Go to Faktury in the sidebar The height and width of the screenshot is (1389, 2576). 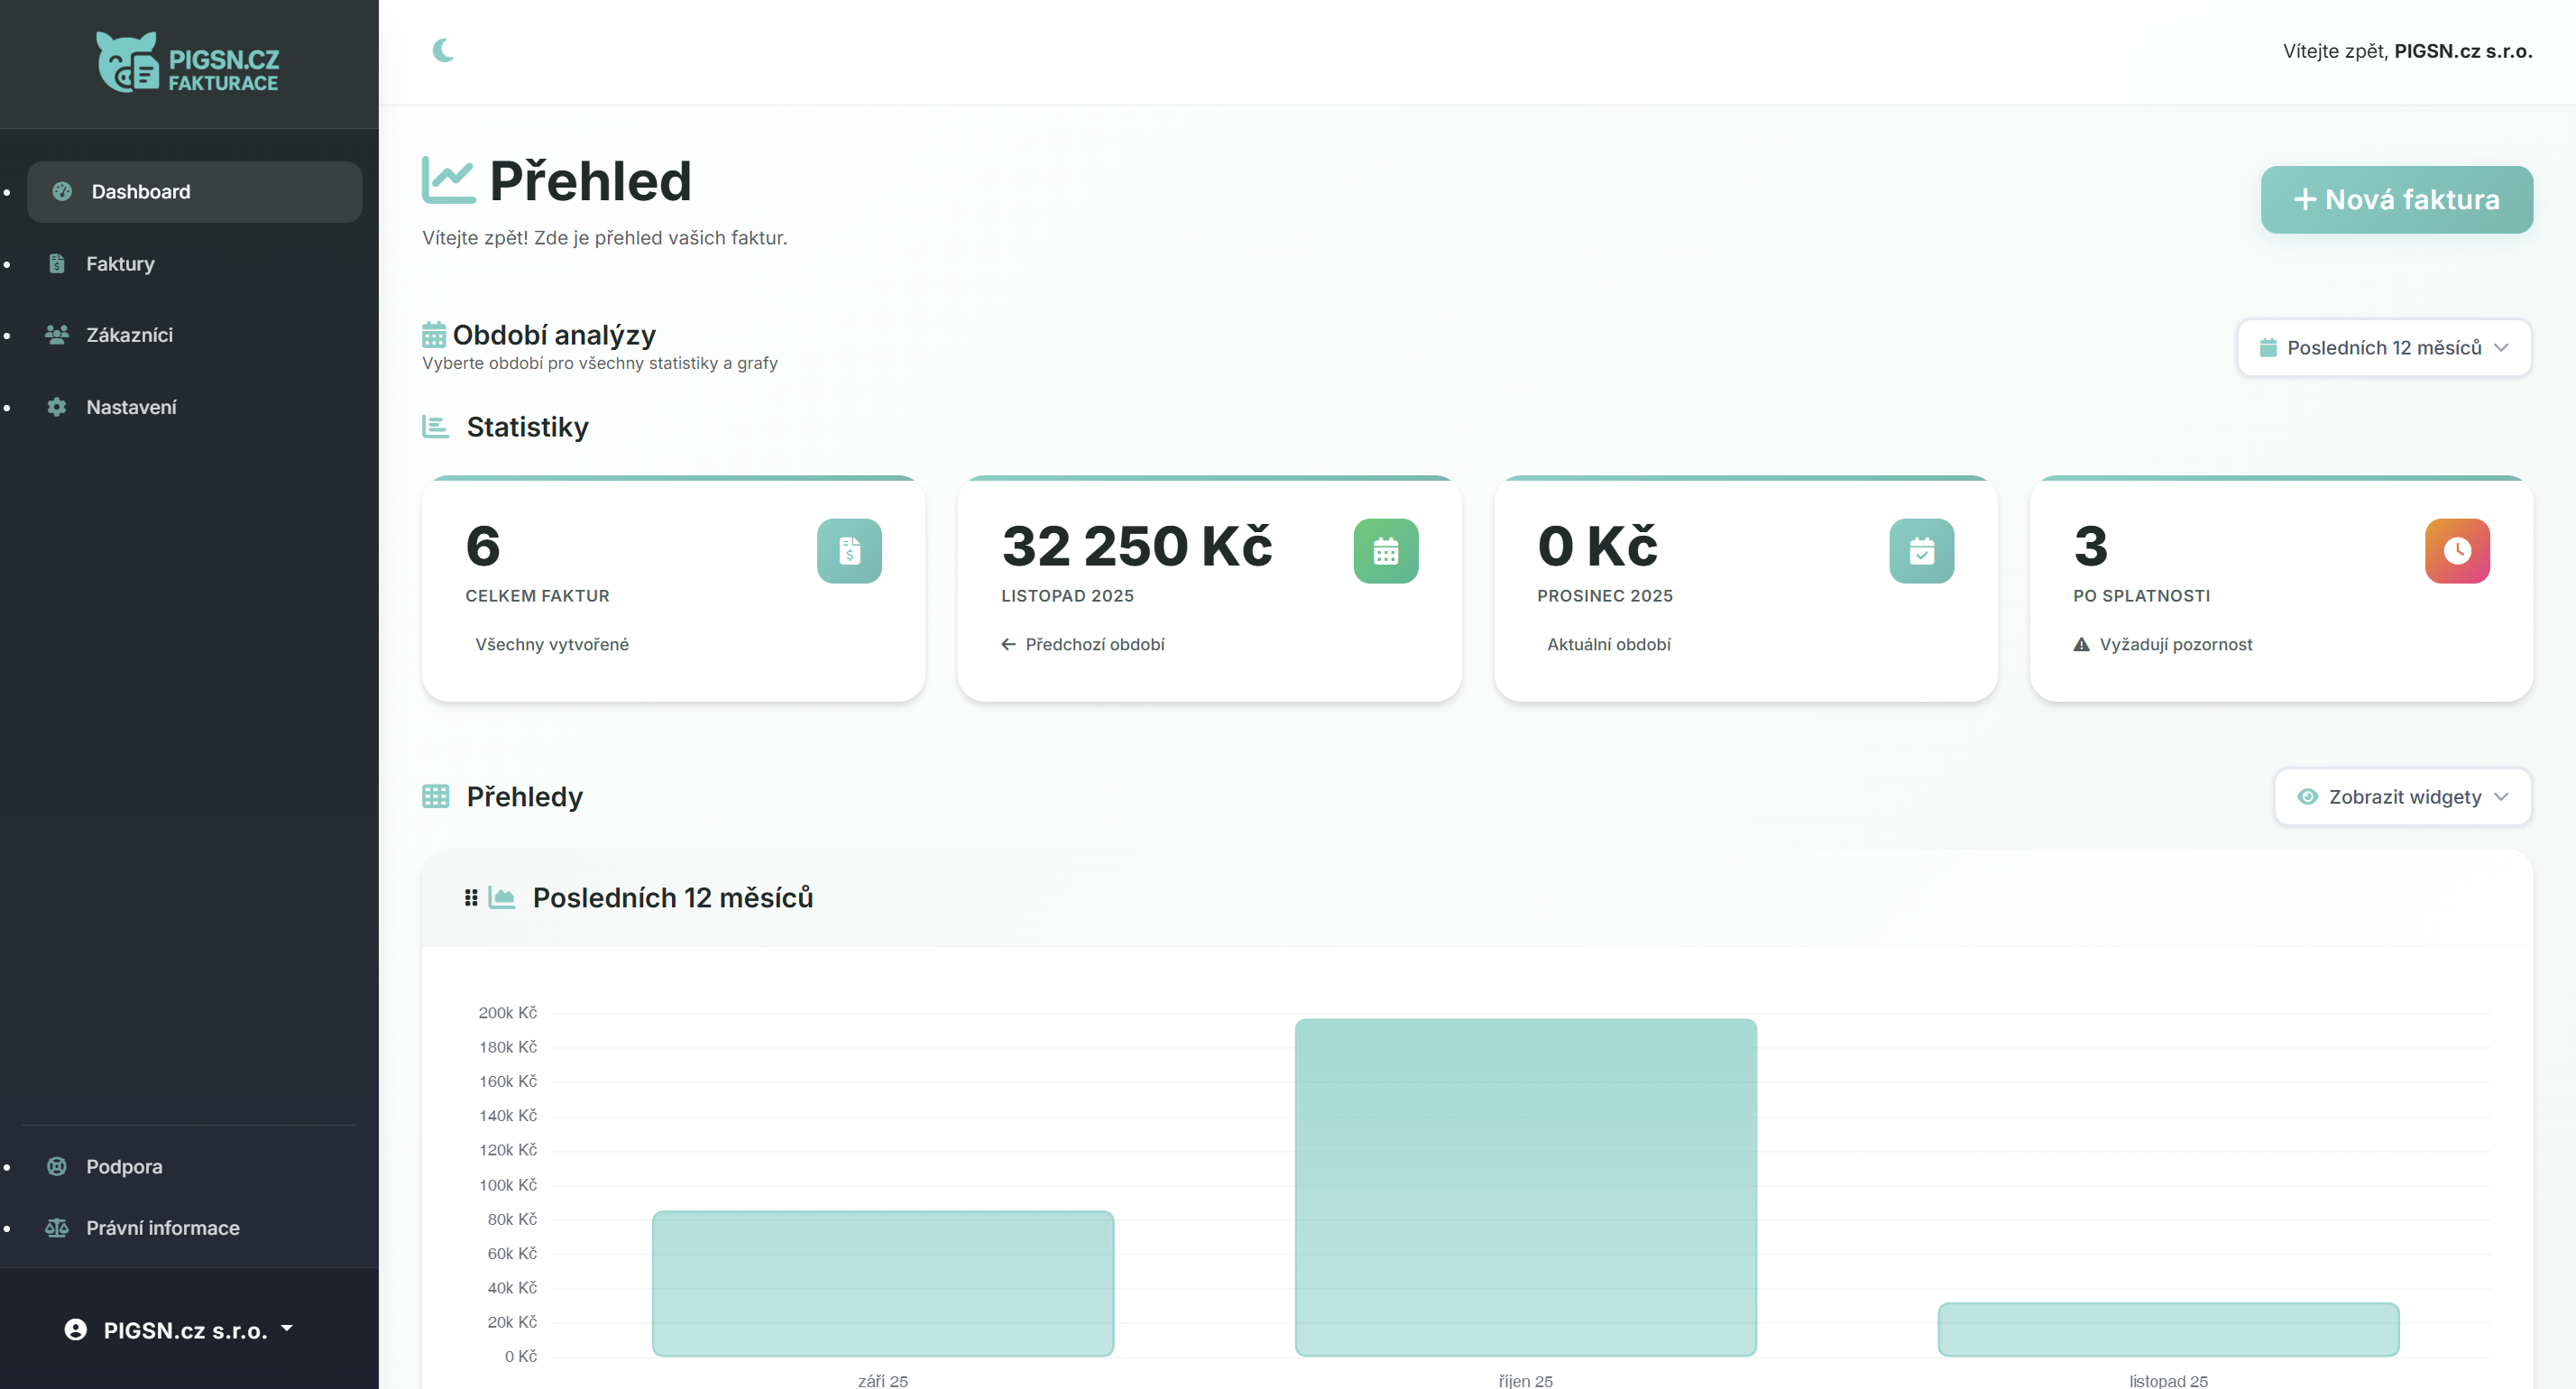coord(120,264)
